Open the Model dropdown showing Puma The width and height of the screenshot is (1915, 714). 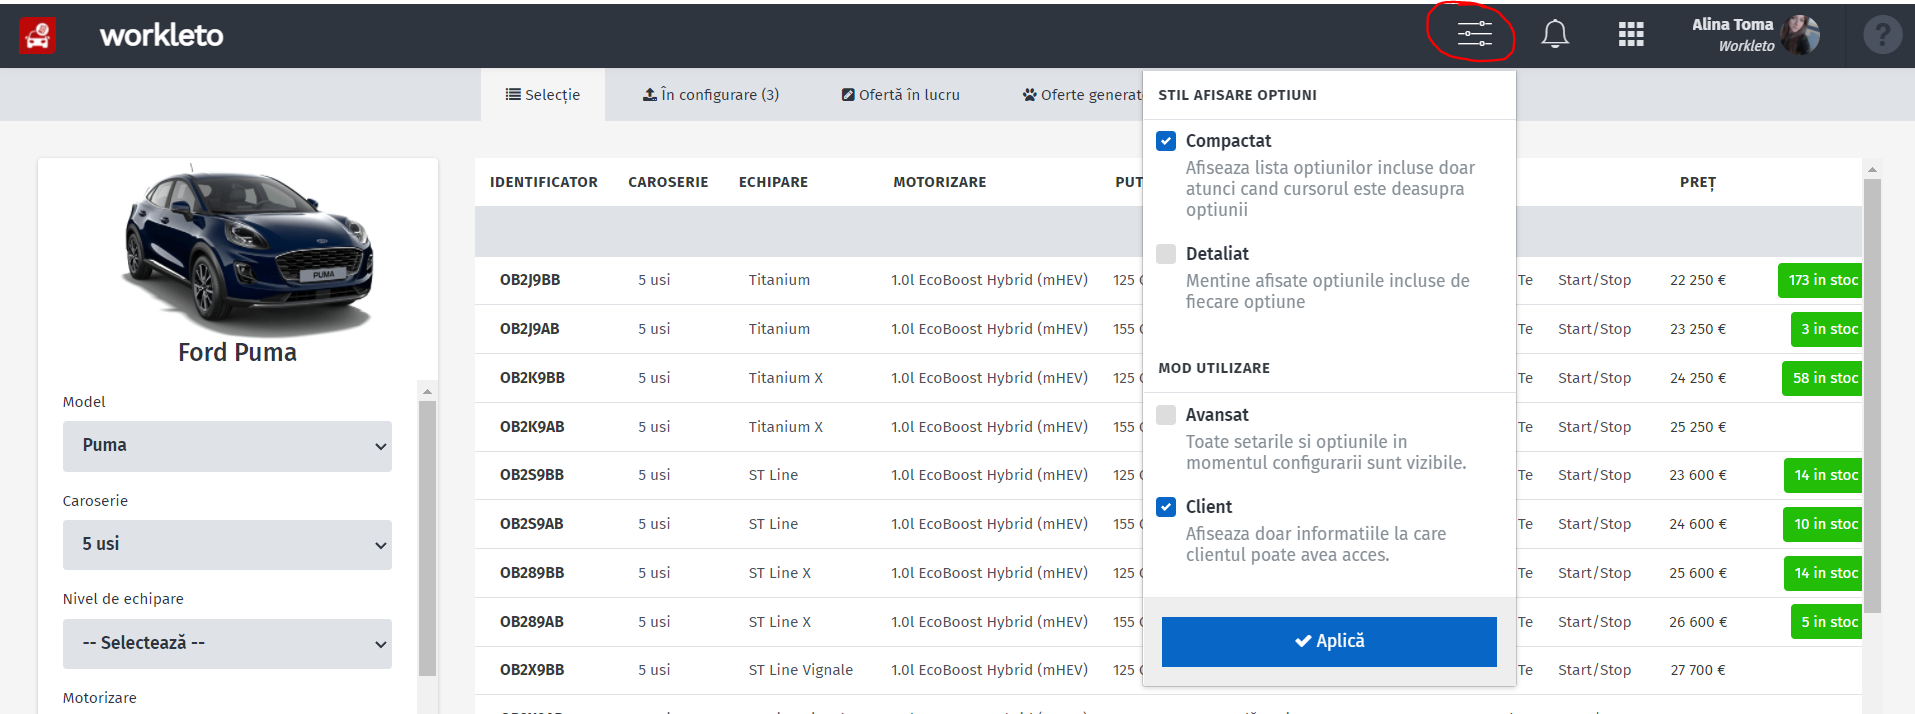[227, 446]
